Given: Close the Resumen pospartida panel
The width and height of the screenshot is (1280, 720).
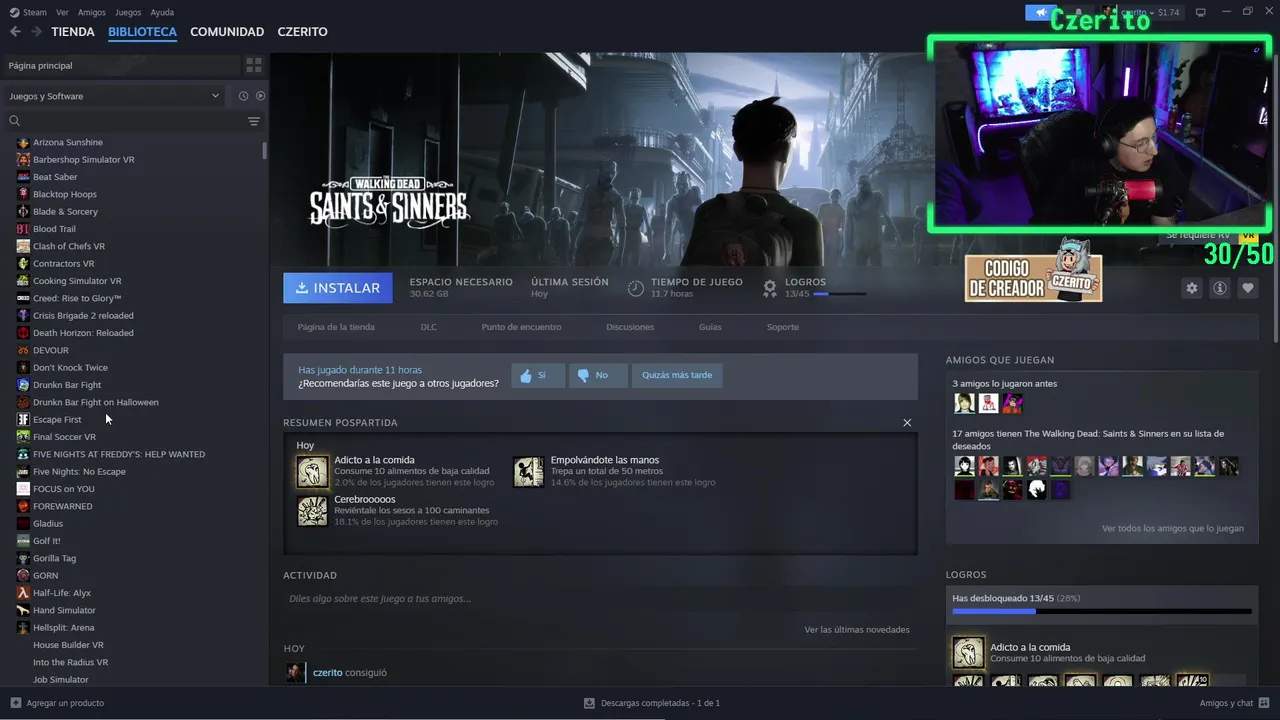Looking at the screenshot, I should [x=907, y=423].
